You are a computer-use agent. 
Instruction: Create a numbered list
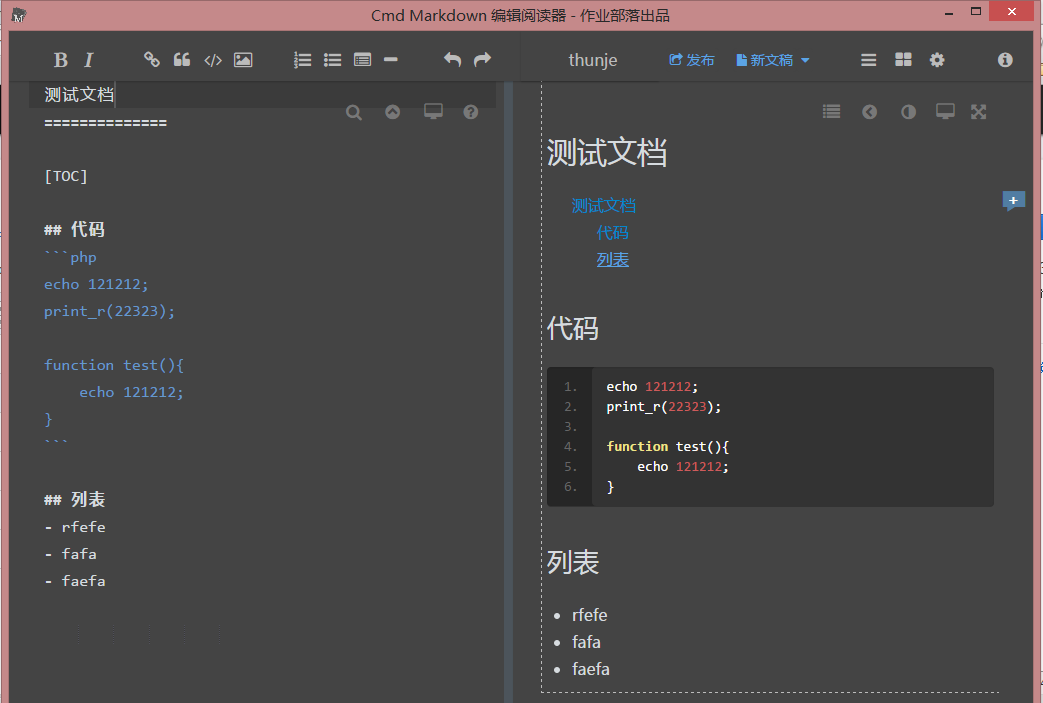click(x=303, y=61)
